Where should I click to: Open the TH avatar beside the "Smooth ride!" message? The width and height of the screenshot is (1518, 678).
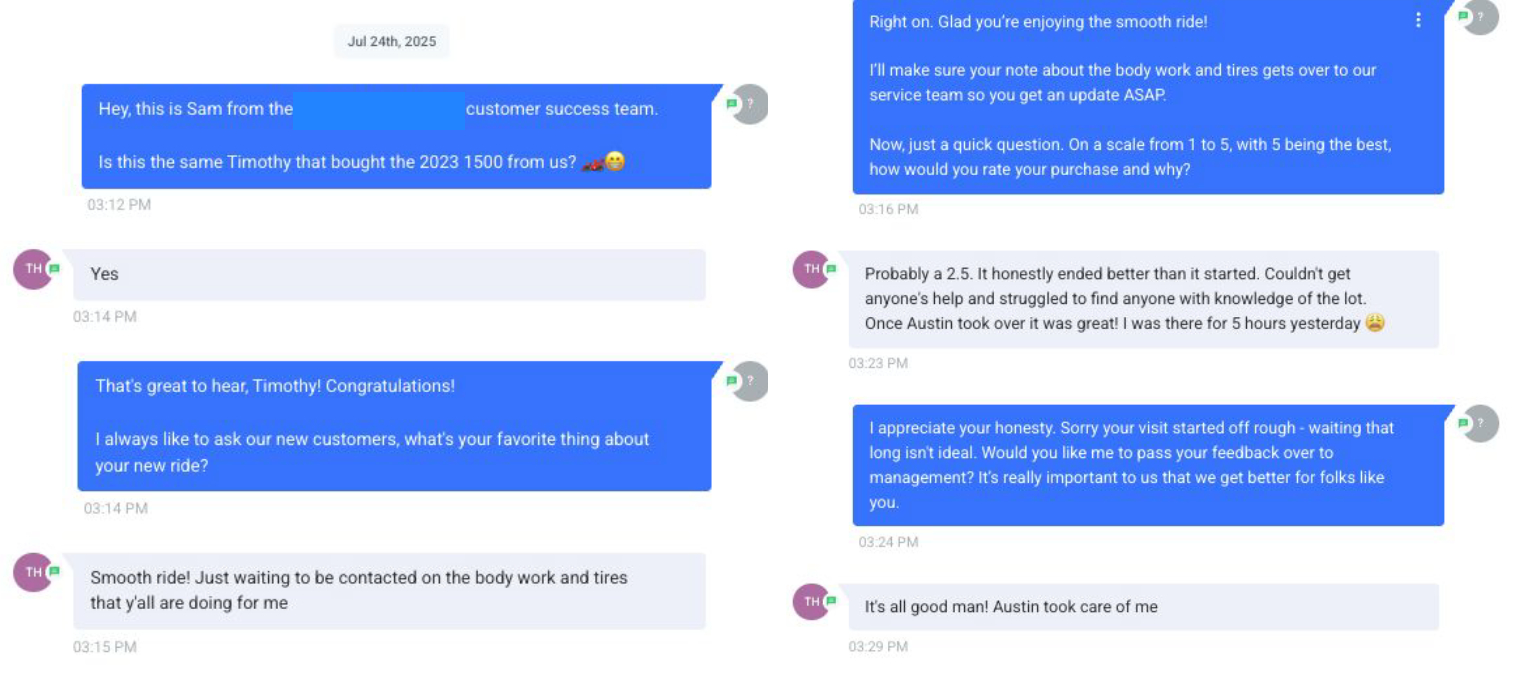pos(32,572)
